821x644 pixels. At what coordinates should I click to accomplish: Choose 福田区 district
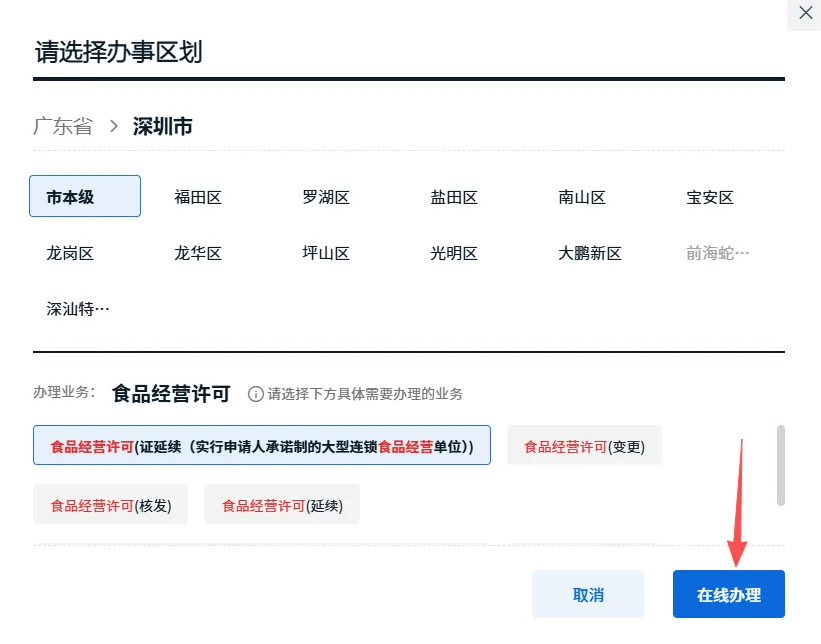click(198, 197)
